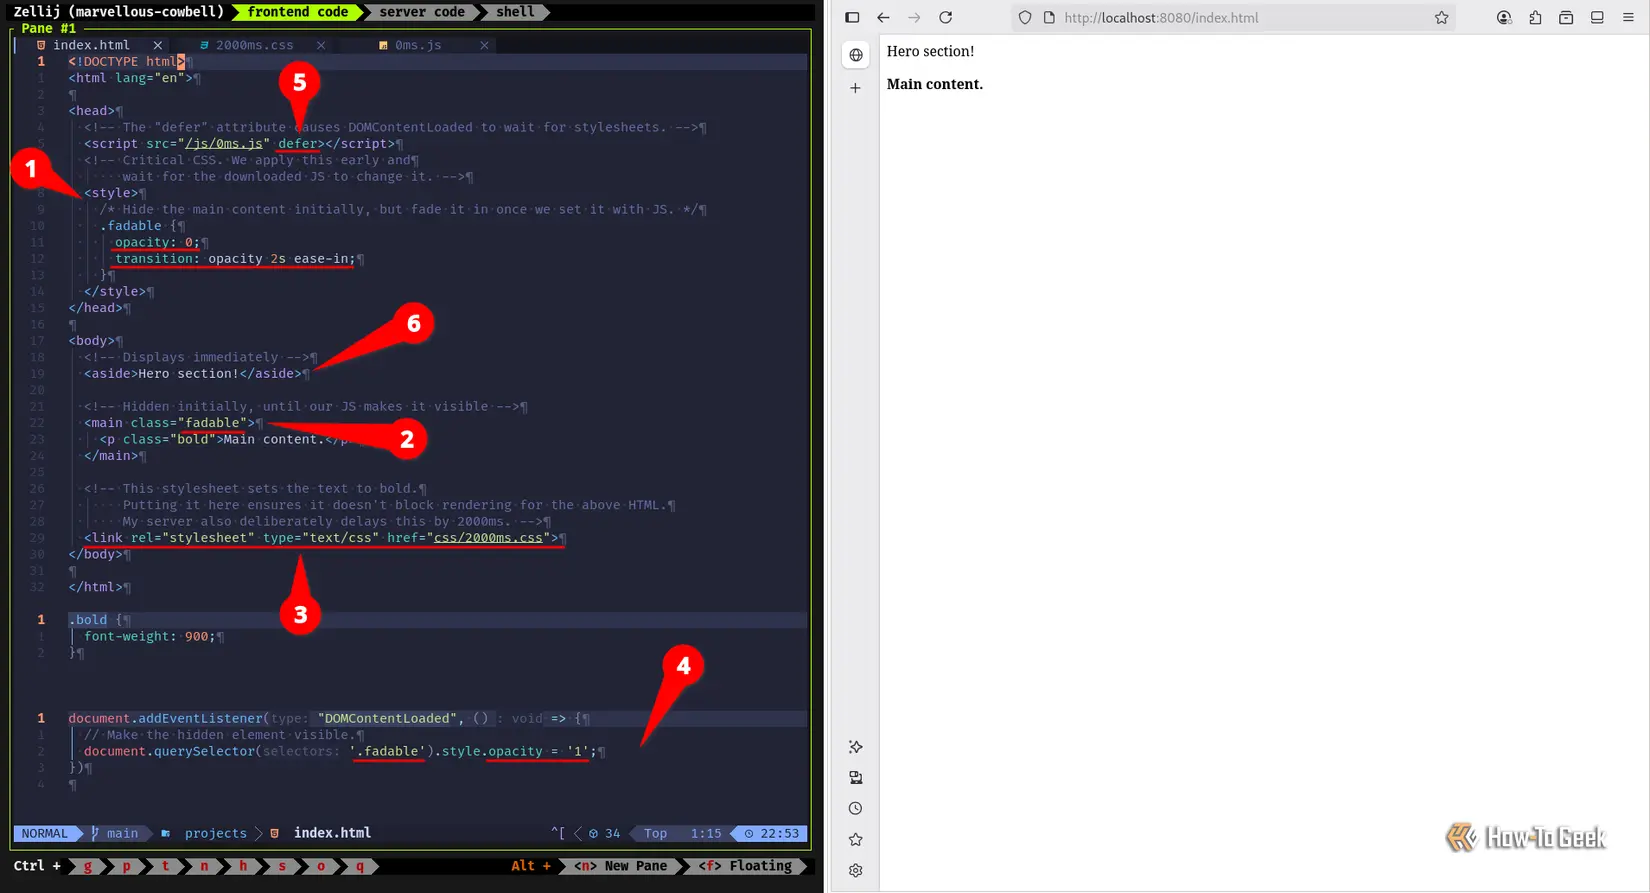Screen dimensions: 1650x893
Task: Click the browser forward arrow
Action: click(914, 18)
